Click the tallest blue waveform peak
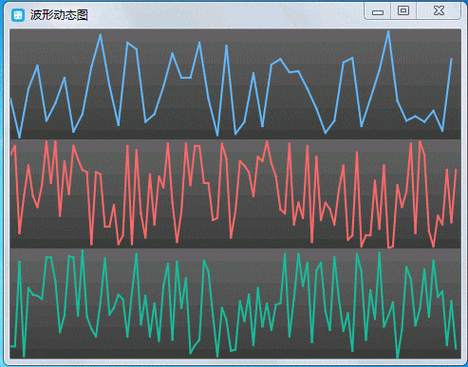The width and height of the screenshot is (468, 367). 388,32
